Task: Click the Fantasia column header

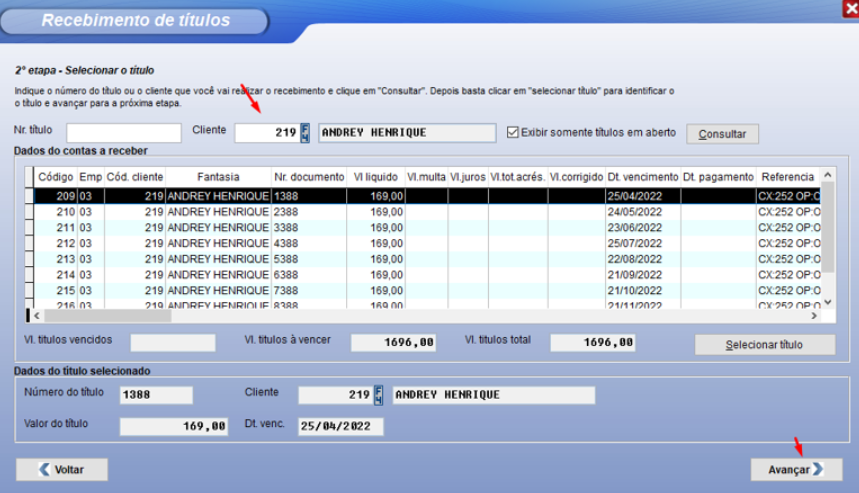Action: 218,177
